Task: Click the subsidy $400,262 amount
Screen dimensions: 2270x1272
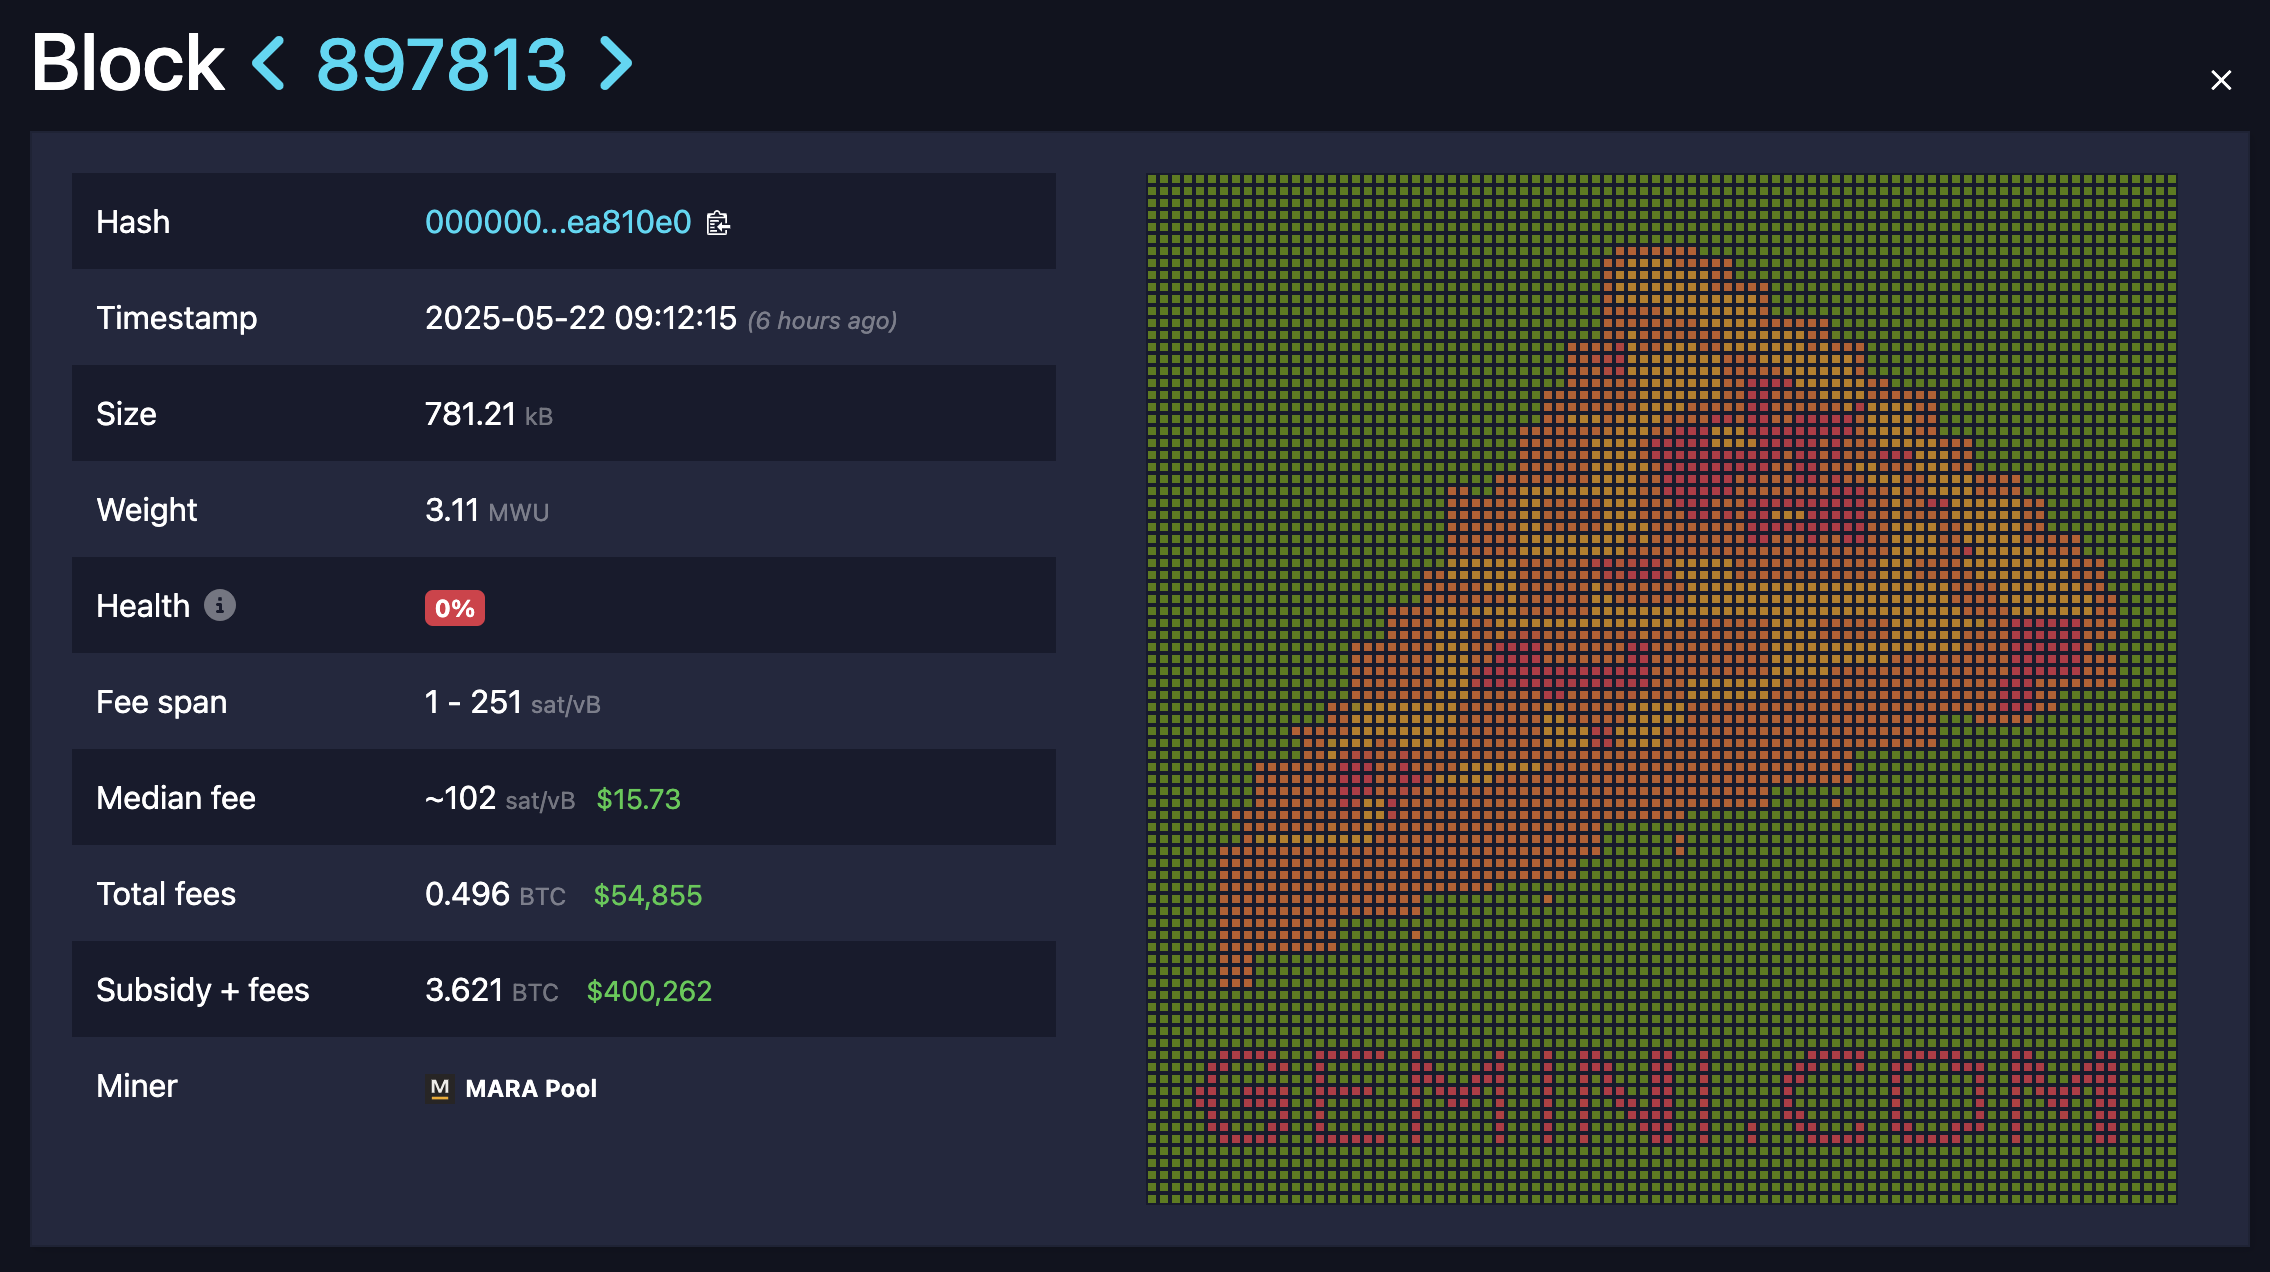Action: (x=649, y=991)
